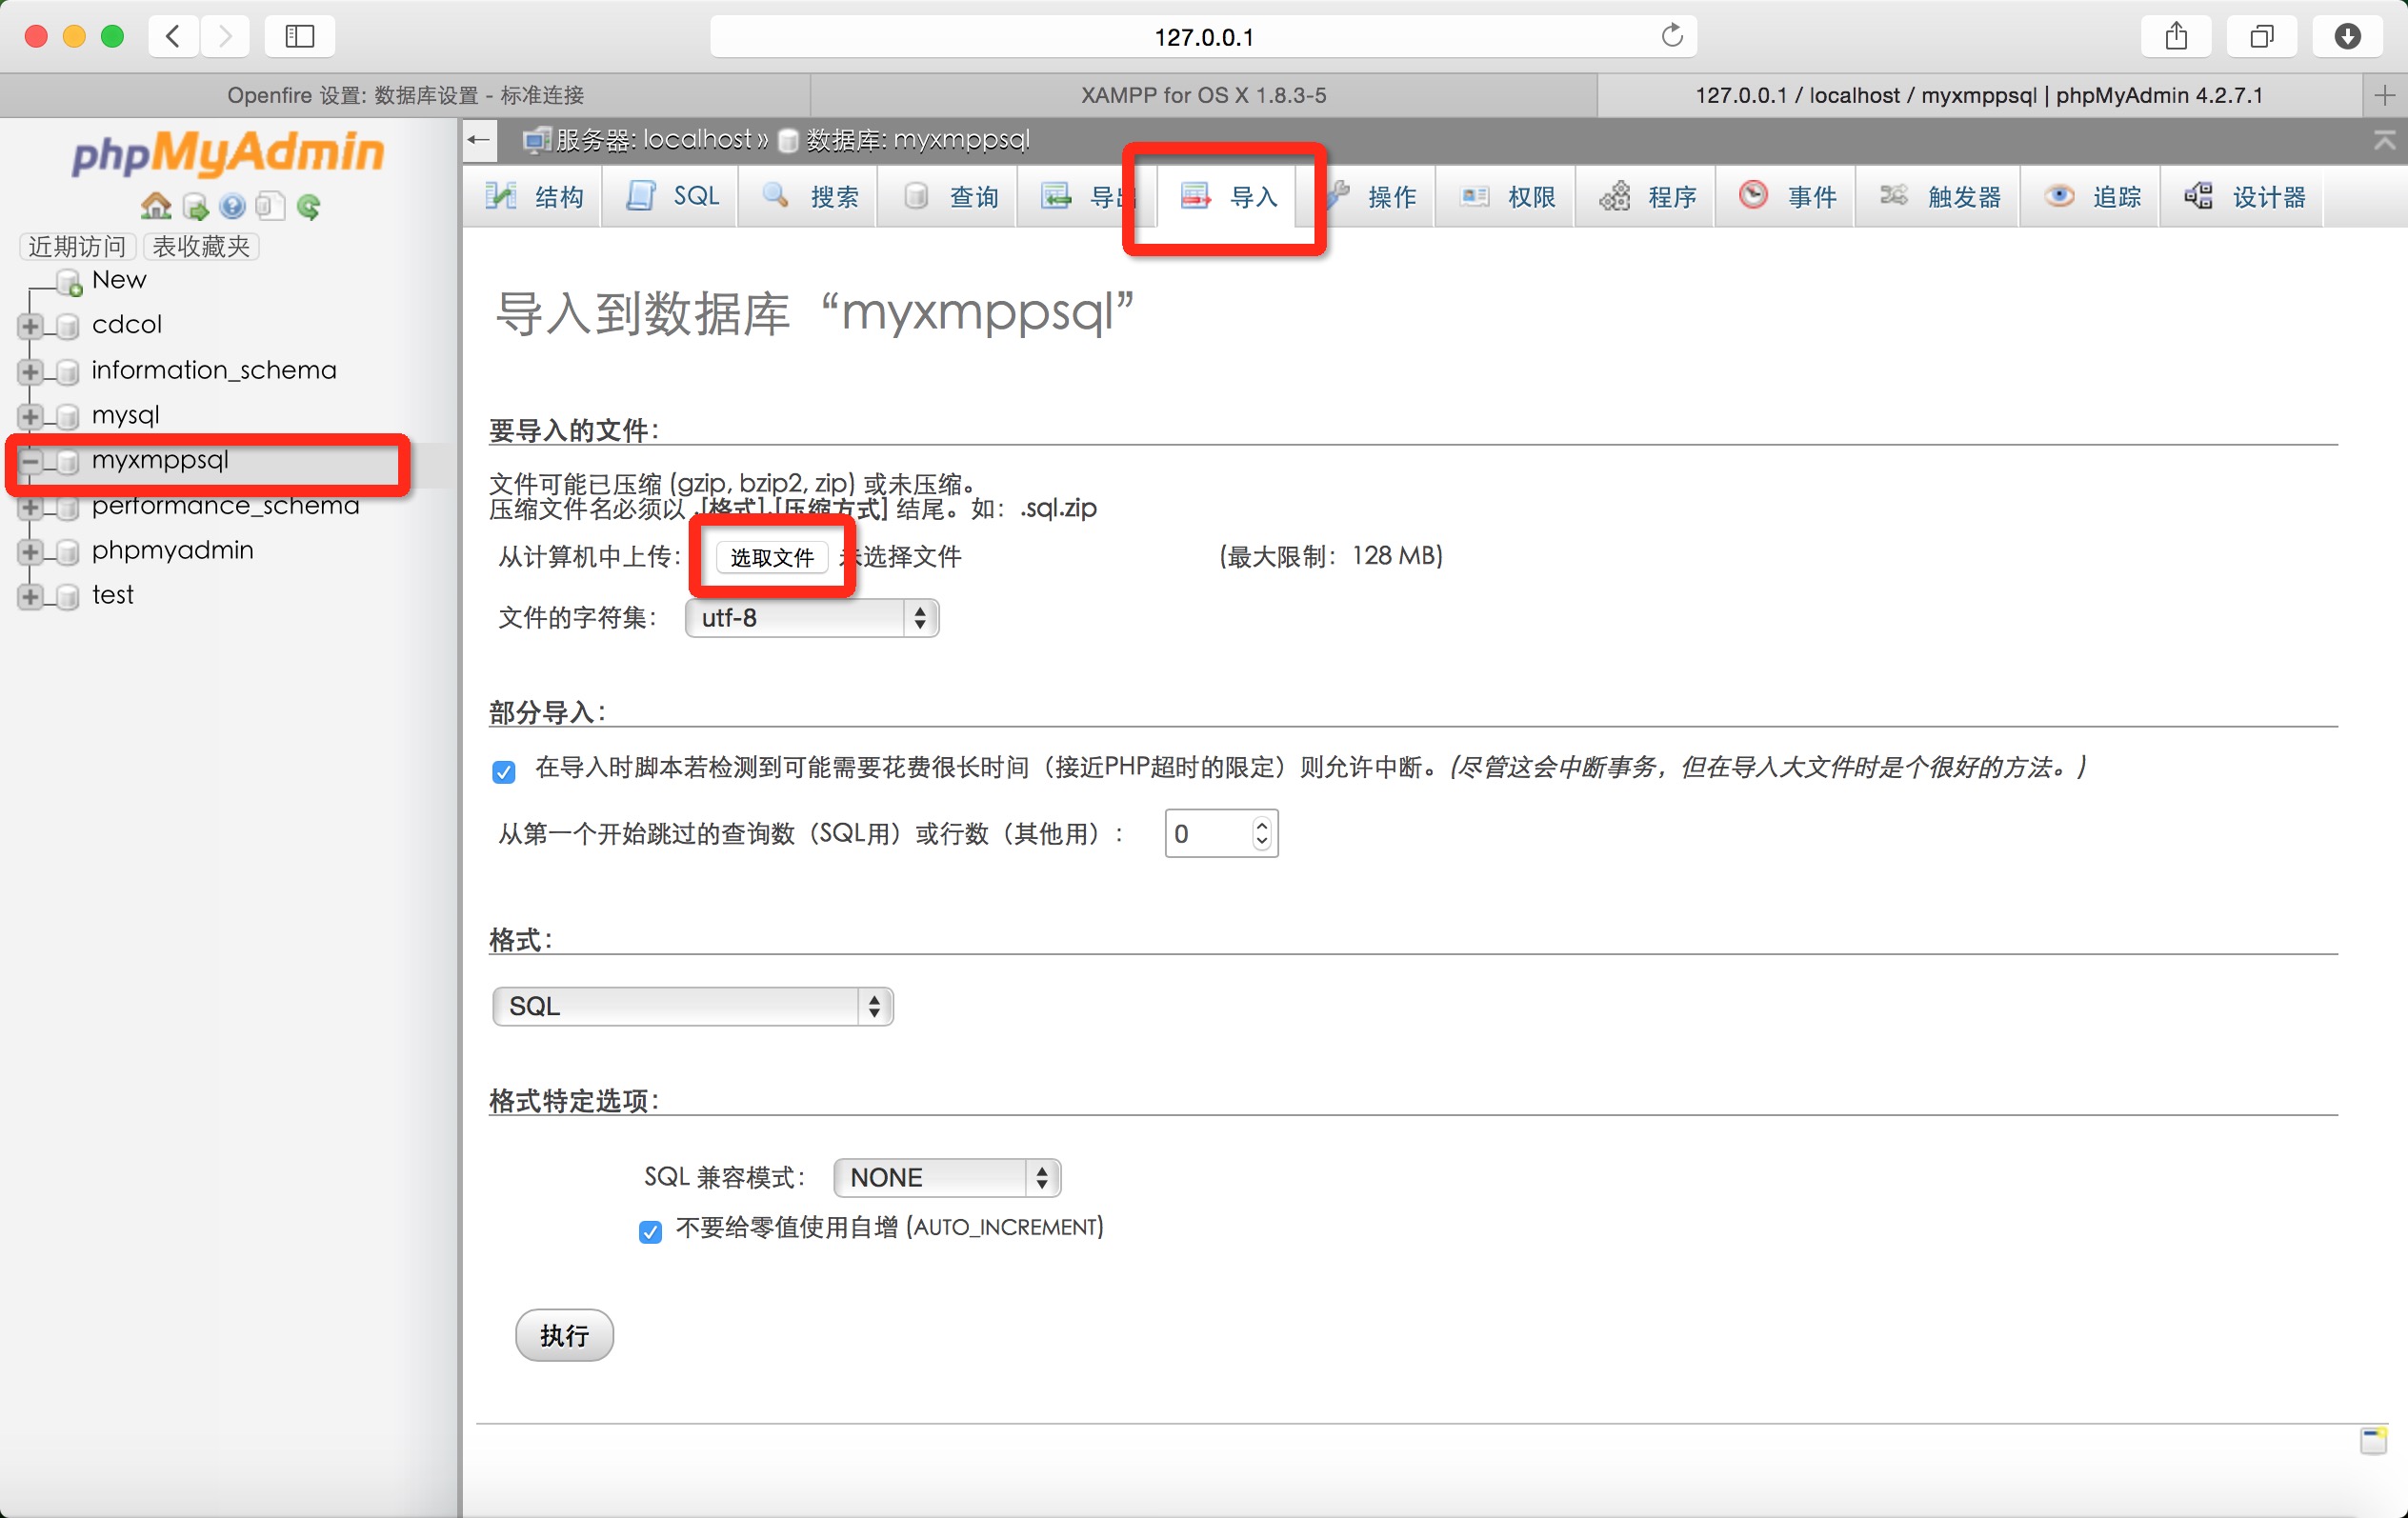Open Safari downloads list
2408x1518 pixels.
[x=2347, y=37]
